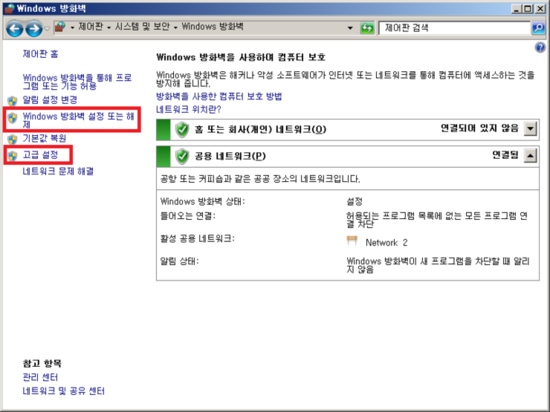Click 공용 네트워크(P) header text
Screen dimensions: 550x412
(x=230, y=156)
